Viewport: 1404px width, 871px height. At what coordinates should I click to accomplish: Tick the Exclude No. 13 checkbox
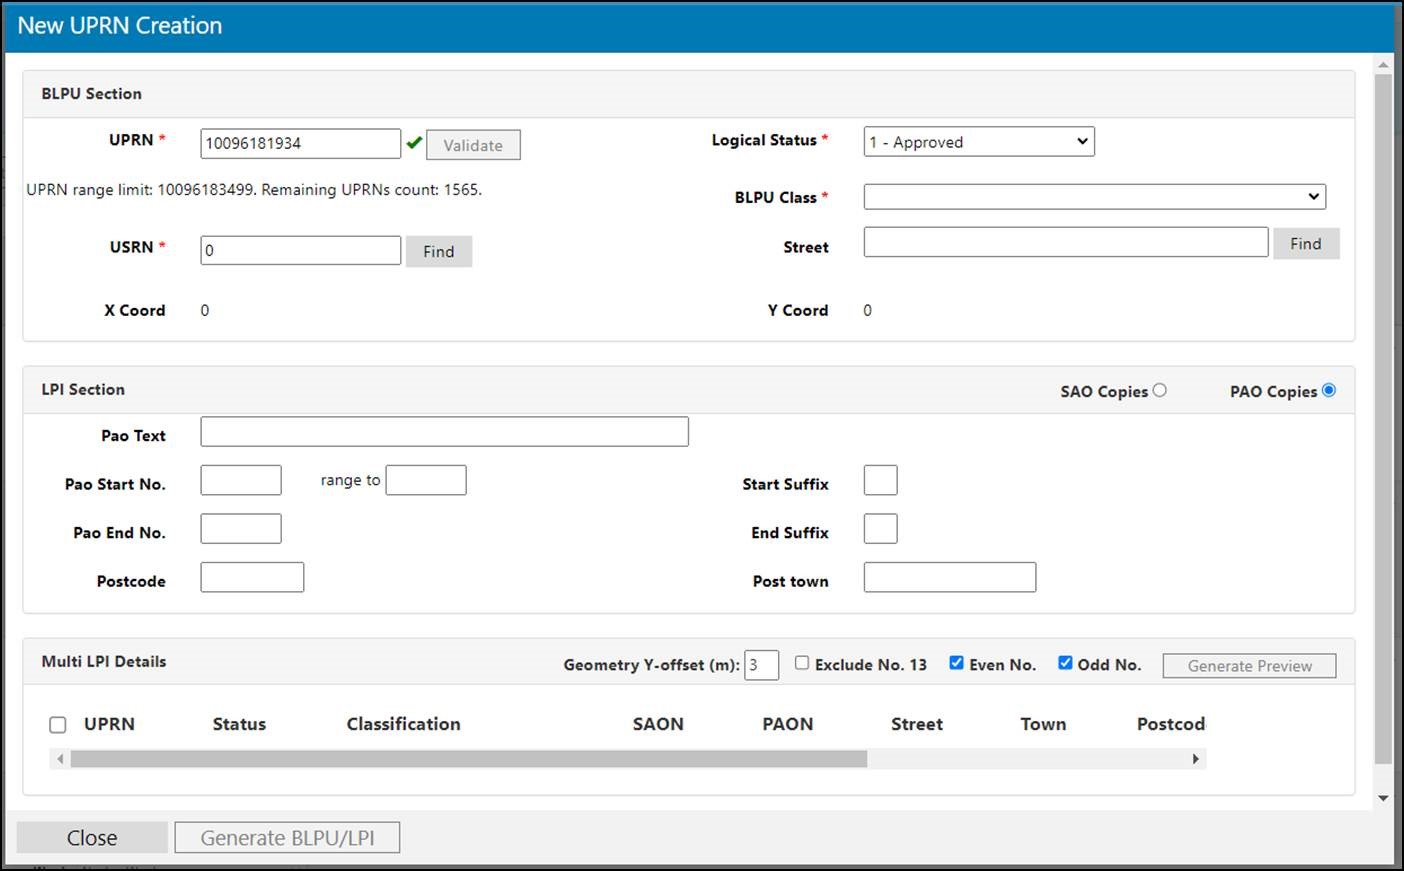pos(802,663)
